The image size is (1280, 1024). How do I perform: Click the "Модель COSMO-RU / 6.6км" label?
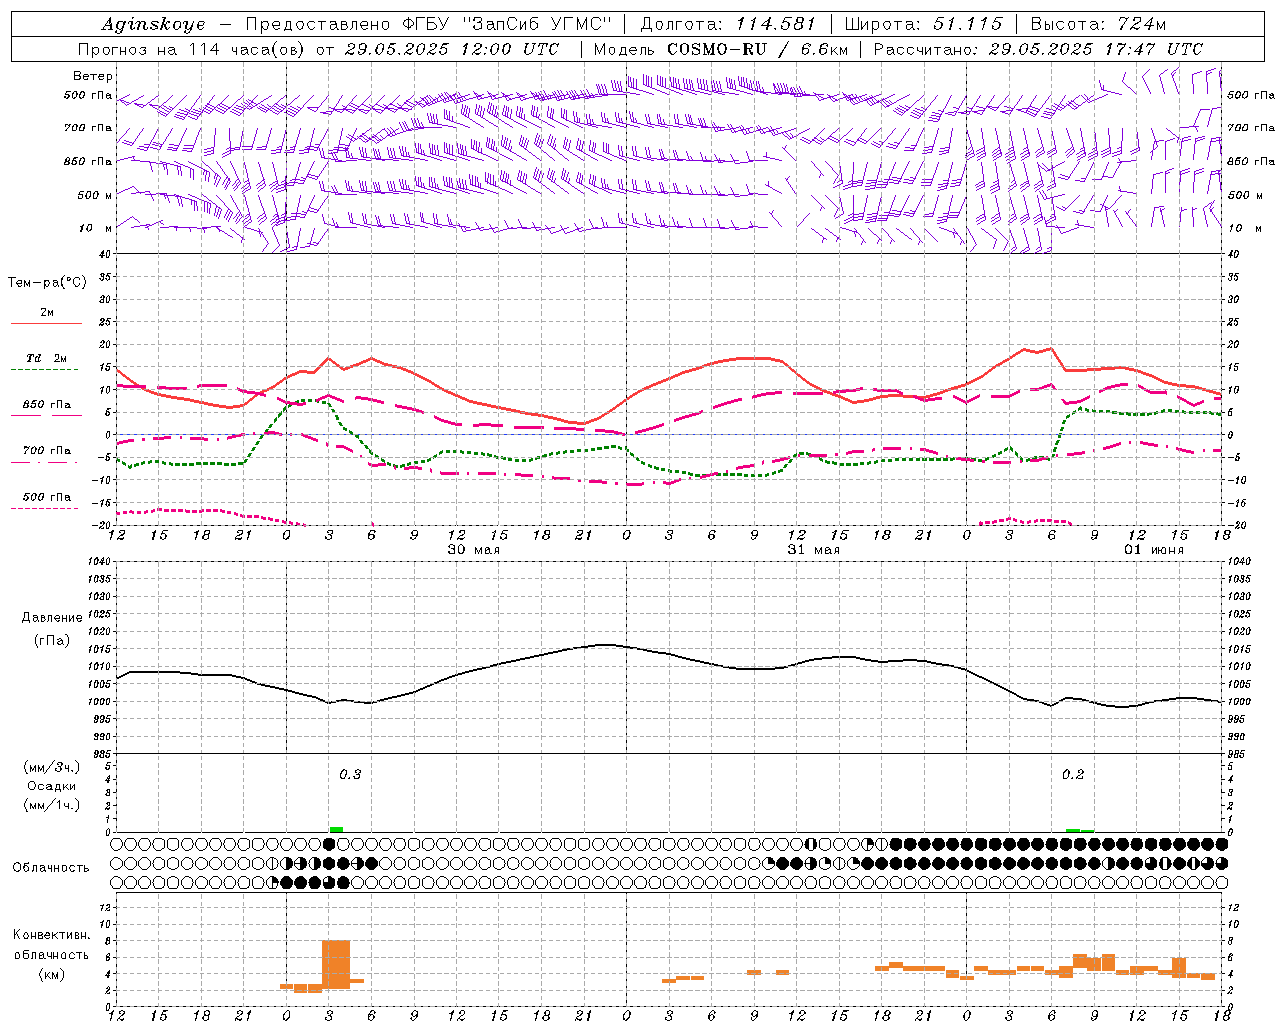[x=721, y=49]
